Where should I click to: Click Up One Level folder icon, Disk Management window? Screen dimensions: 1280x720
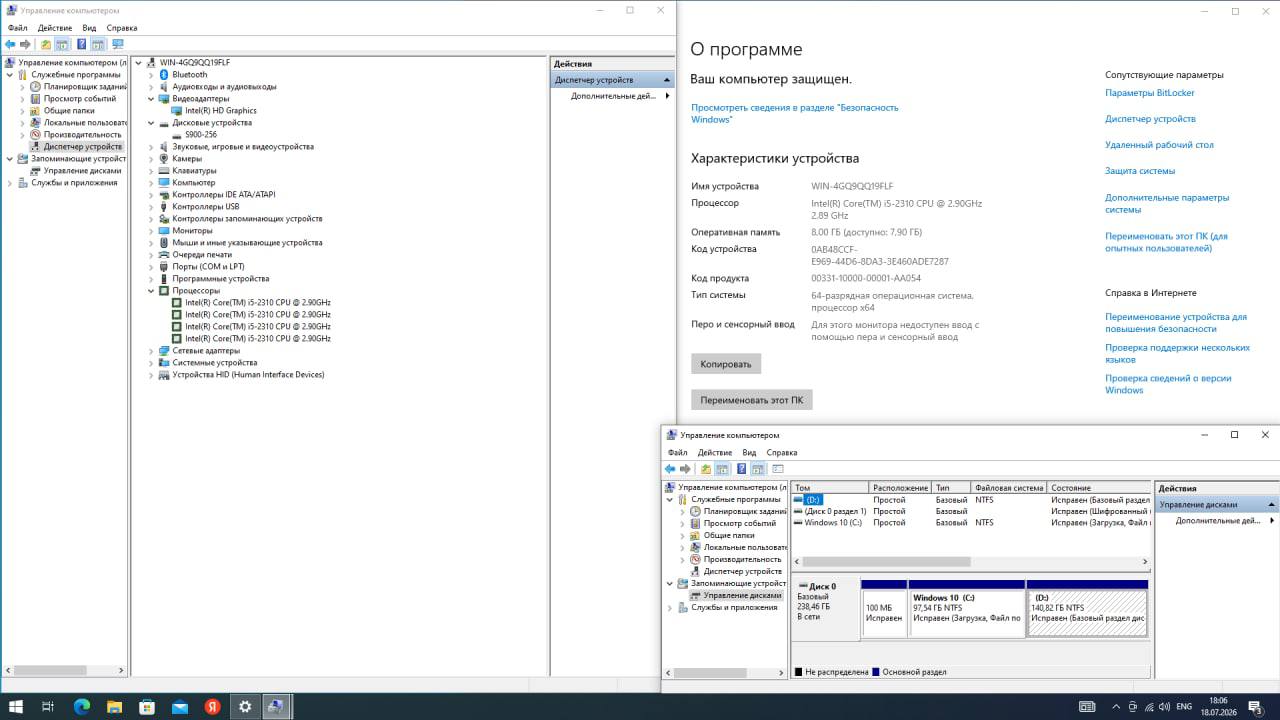(x=706, y=468)
